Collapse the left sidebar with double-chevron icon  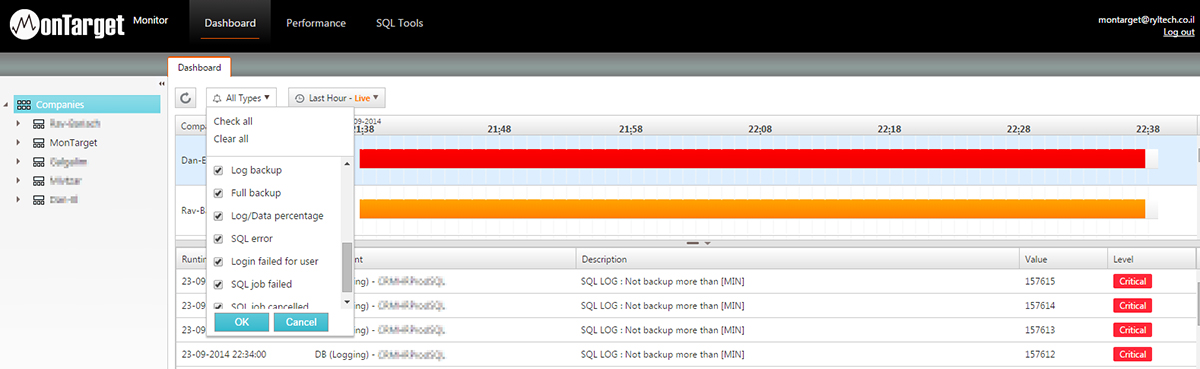[163, 83]
